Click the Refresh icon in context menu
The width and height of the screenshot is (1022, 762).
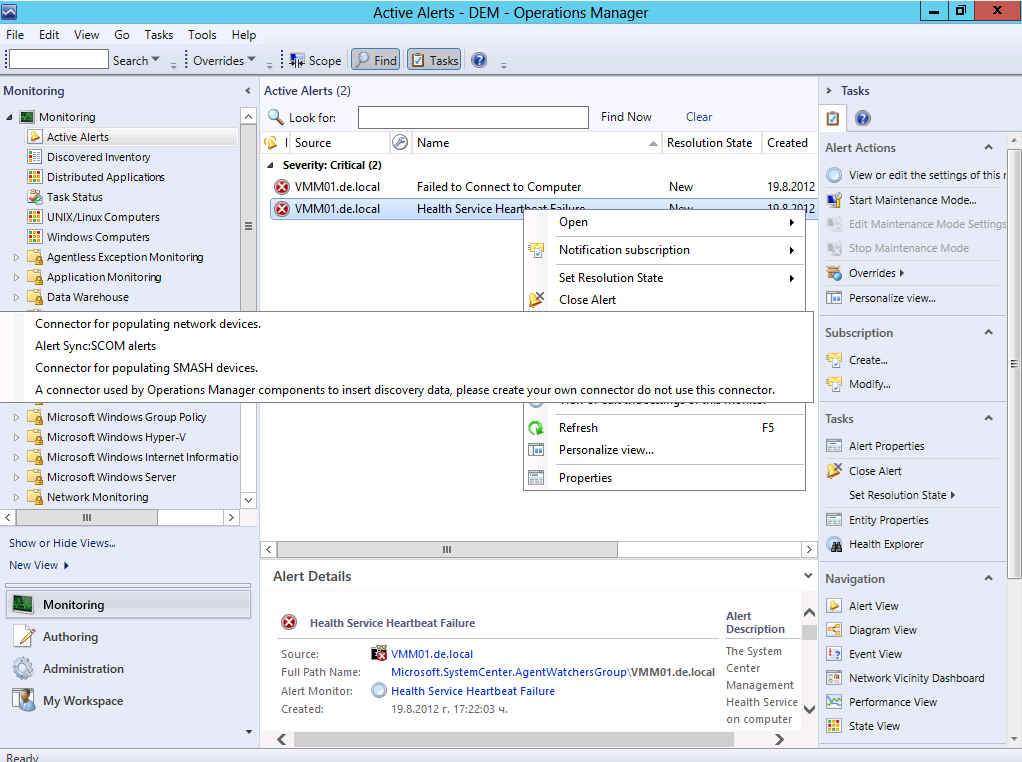tap(537, 428)
